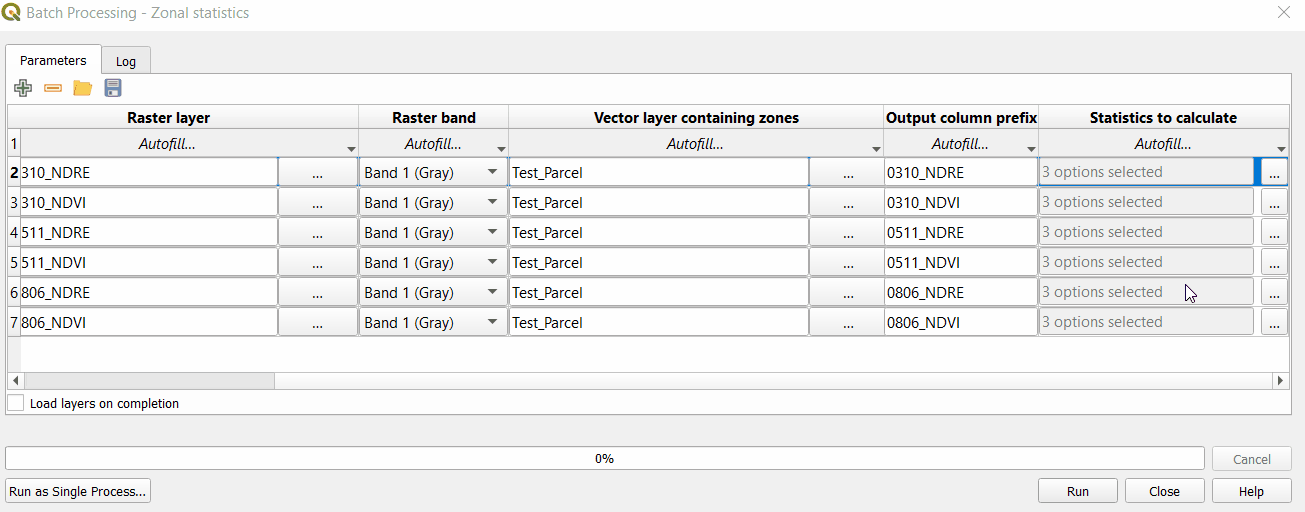Image resolution: width=1305 pixels, height=512 pixels.
Task: Open statistics selector for 0310_NDRE row
Action: pos(1274,173)
